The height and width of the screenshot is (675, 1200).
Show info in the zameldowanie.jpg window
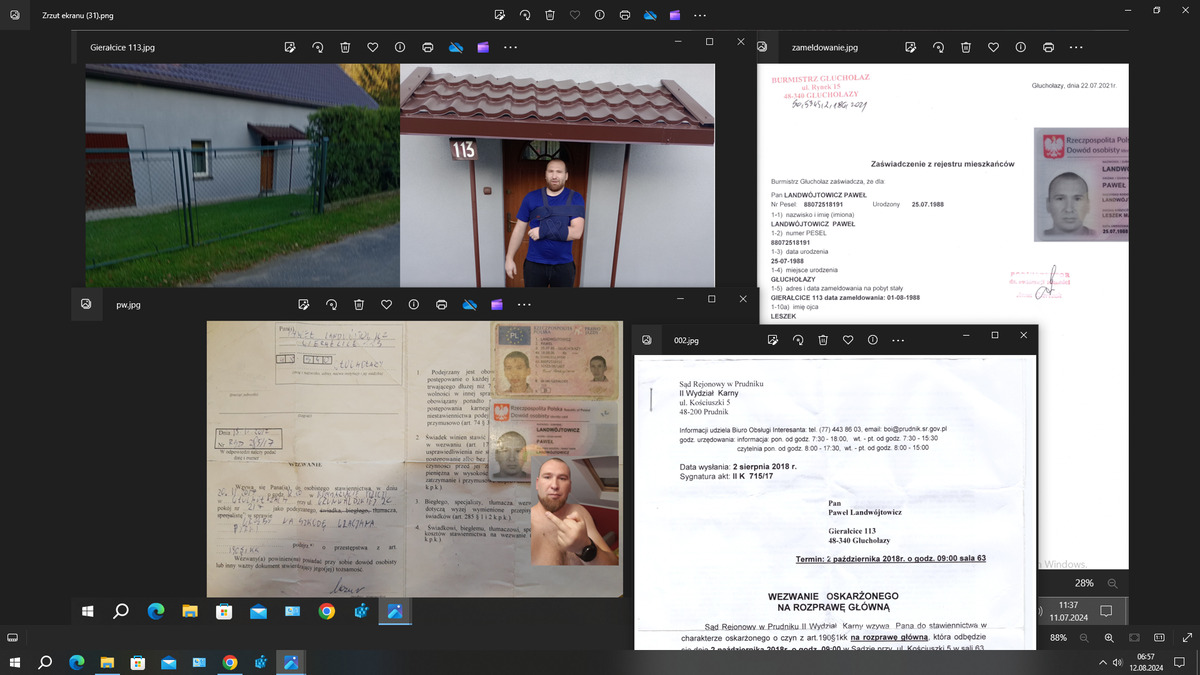tap(1020, 47)
